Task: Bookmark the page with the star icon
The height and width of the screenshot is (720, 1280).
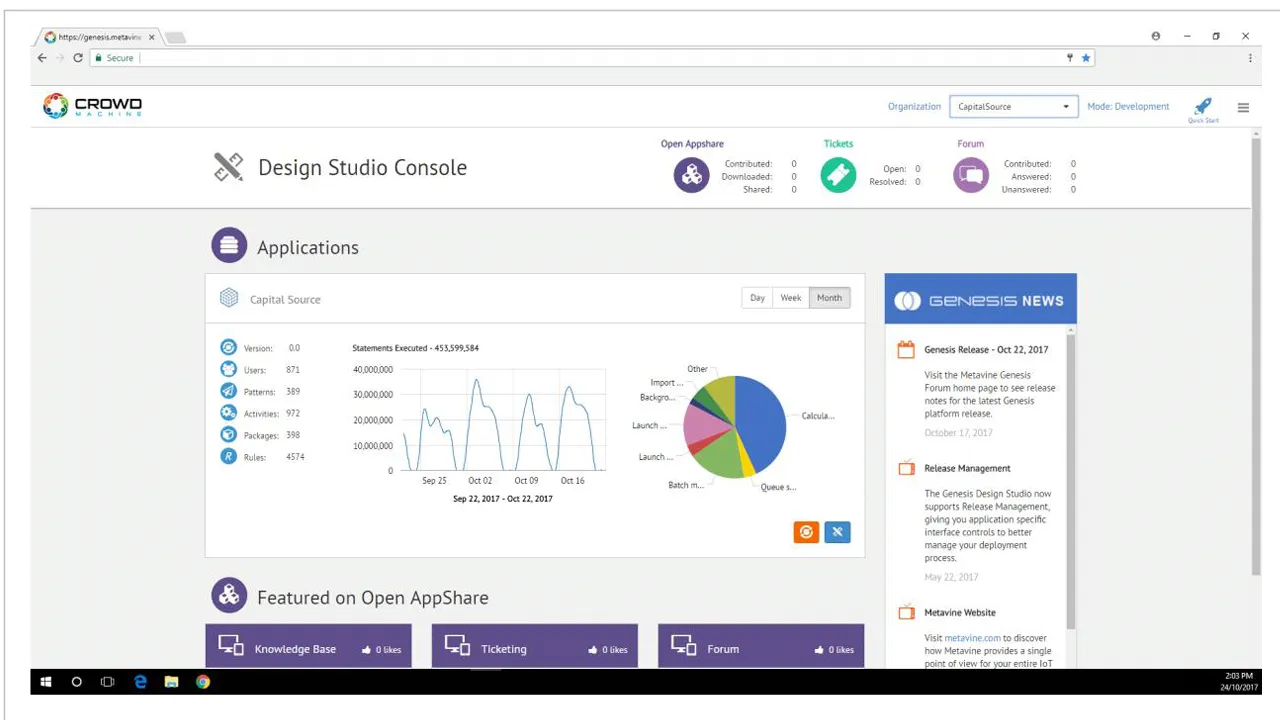Action: click(1086, 58)
